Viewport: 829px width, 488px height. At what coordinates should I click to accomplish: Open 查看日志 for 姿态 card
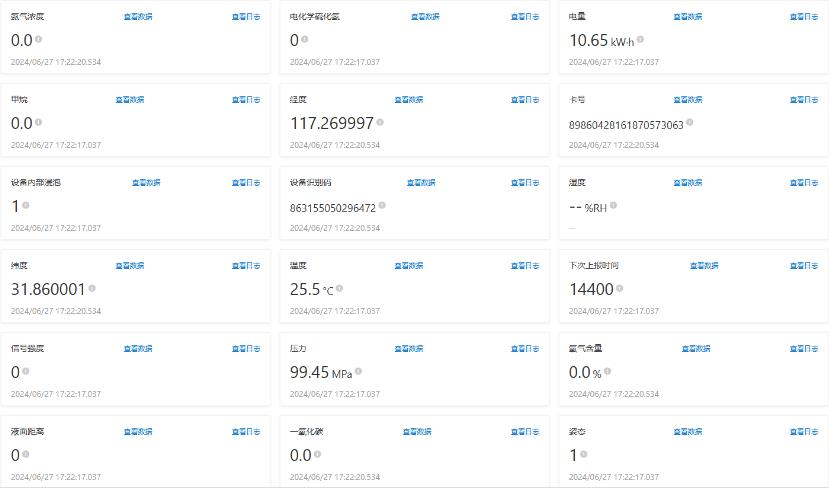804,432
